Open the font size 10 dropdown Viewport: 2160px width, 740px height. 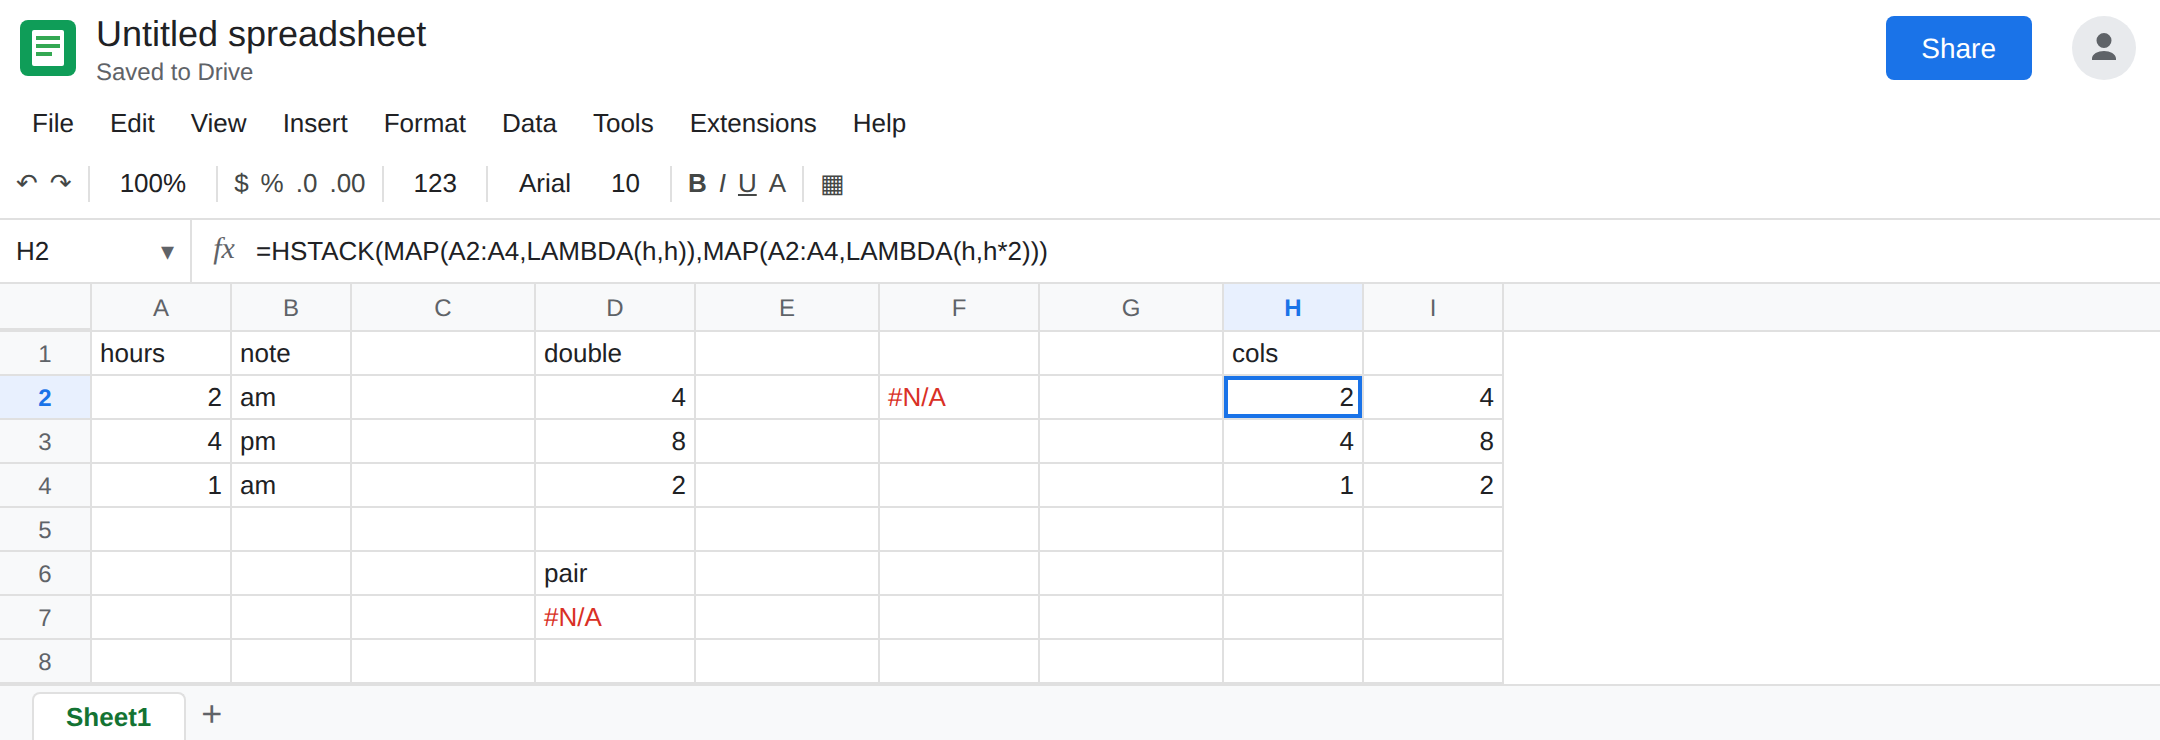pos(625,183)
